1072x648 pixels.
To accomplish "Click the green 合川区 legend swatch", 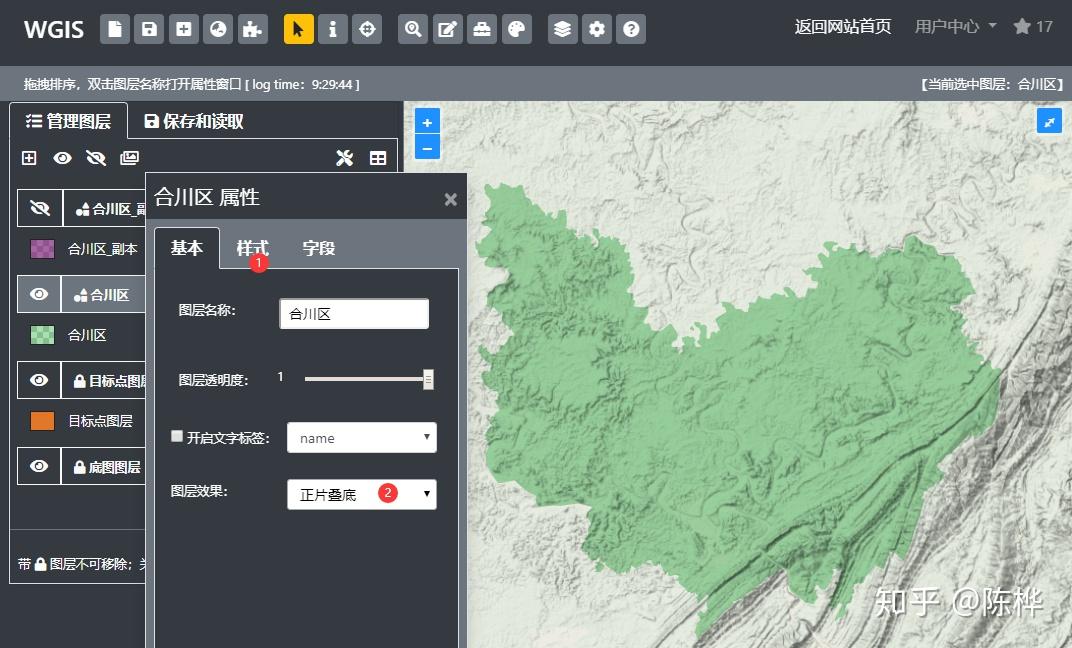I will click(42, 335).
